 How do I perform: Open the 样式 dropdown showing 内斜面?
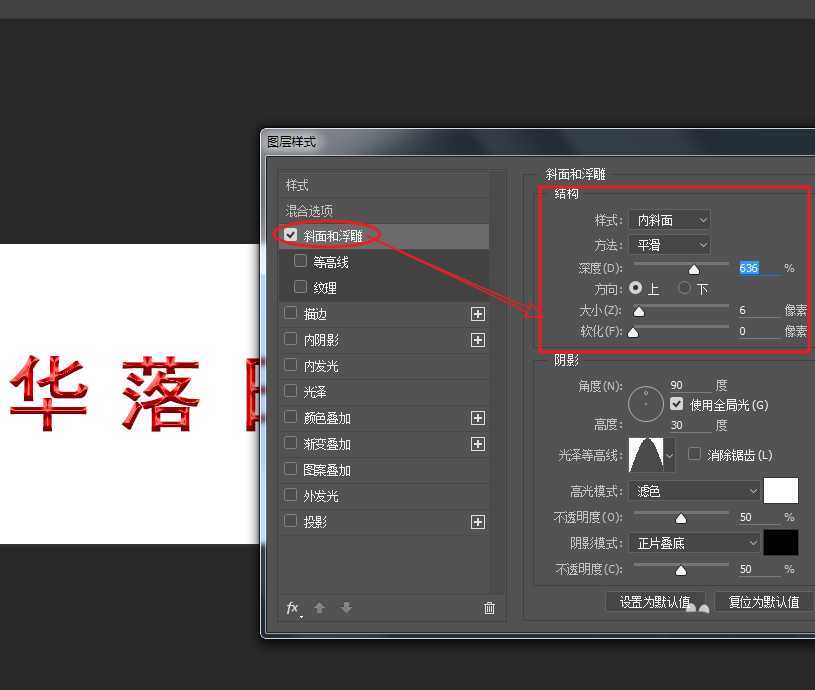coord(669,220)
